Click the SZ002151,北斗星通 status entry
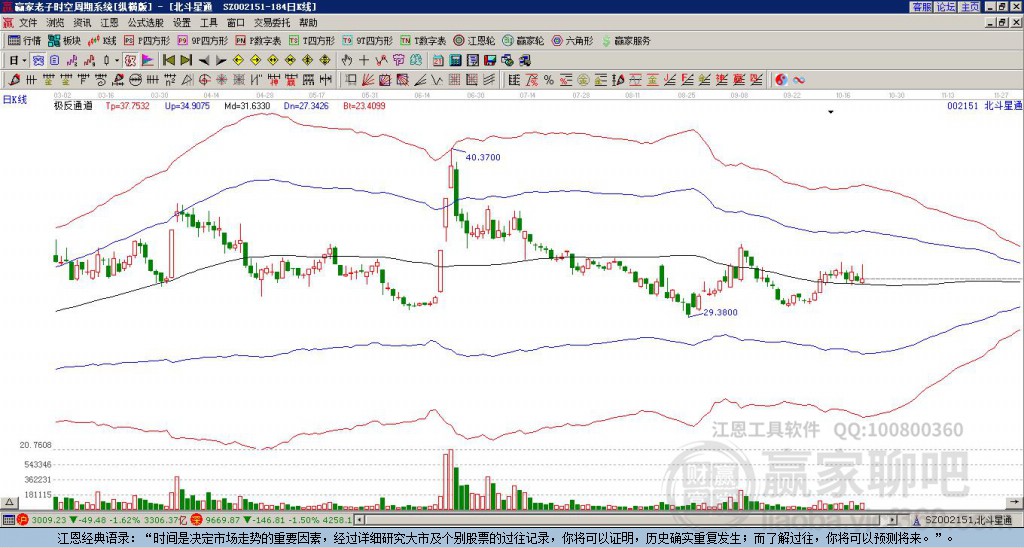The image size is (1024, 548). [968, 520]
